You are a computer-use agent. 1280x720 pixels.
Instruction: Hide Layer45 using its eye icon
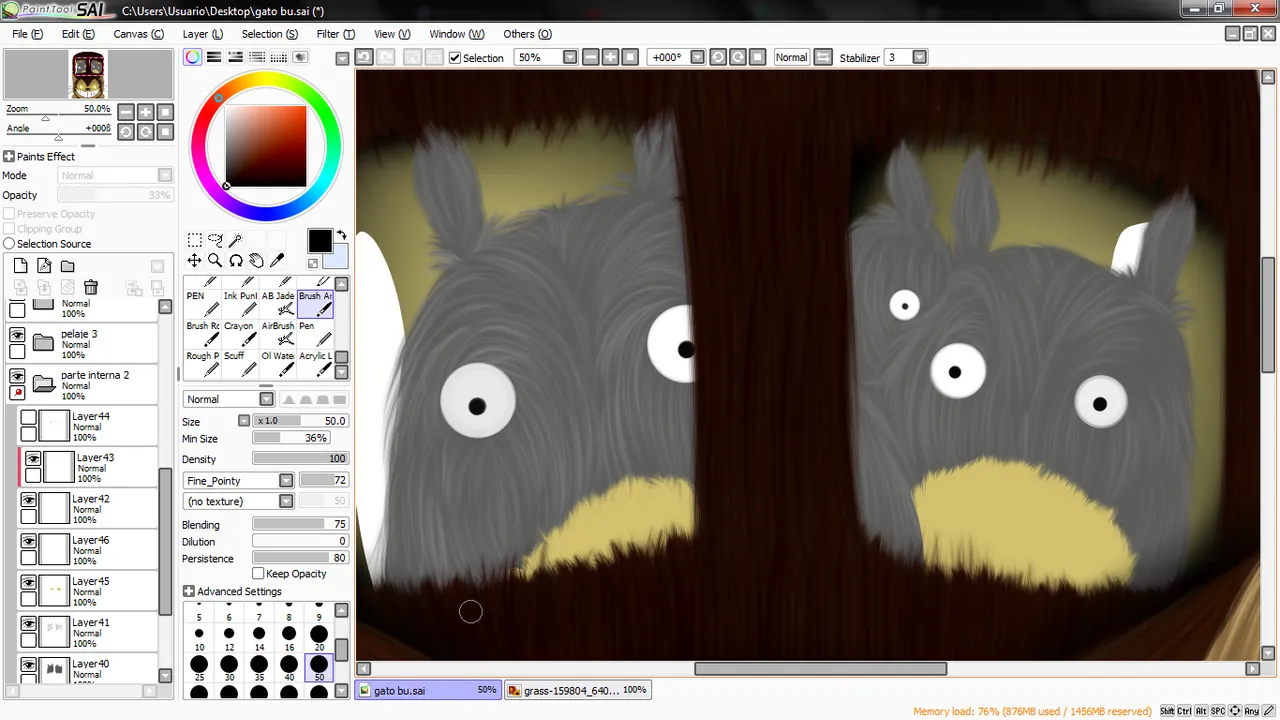(28, 582)
